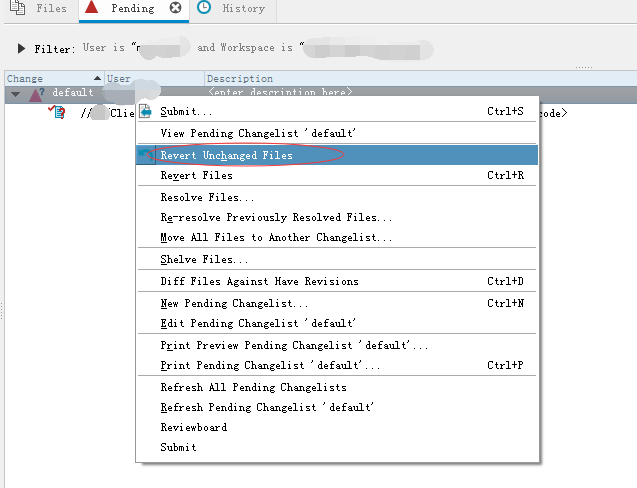
Task: Expand the Filter disclosure triangle
Action: pos(22,48)
